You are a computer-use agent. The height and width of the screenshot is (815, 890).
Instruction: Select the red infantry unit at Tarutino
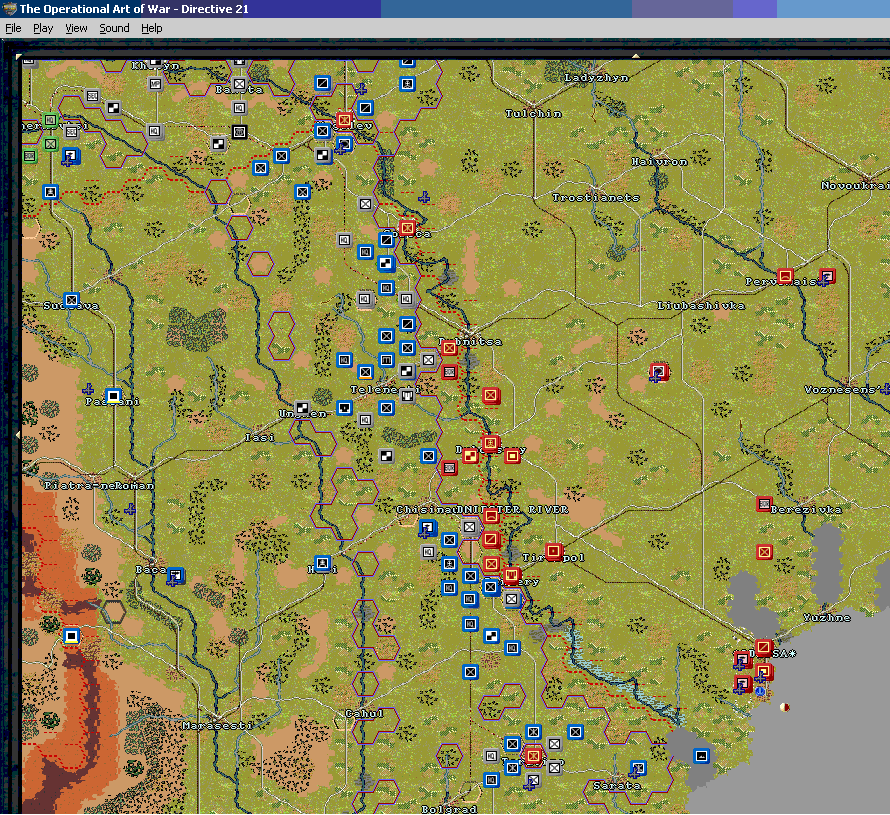(533, 755)
